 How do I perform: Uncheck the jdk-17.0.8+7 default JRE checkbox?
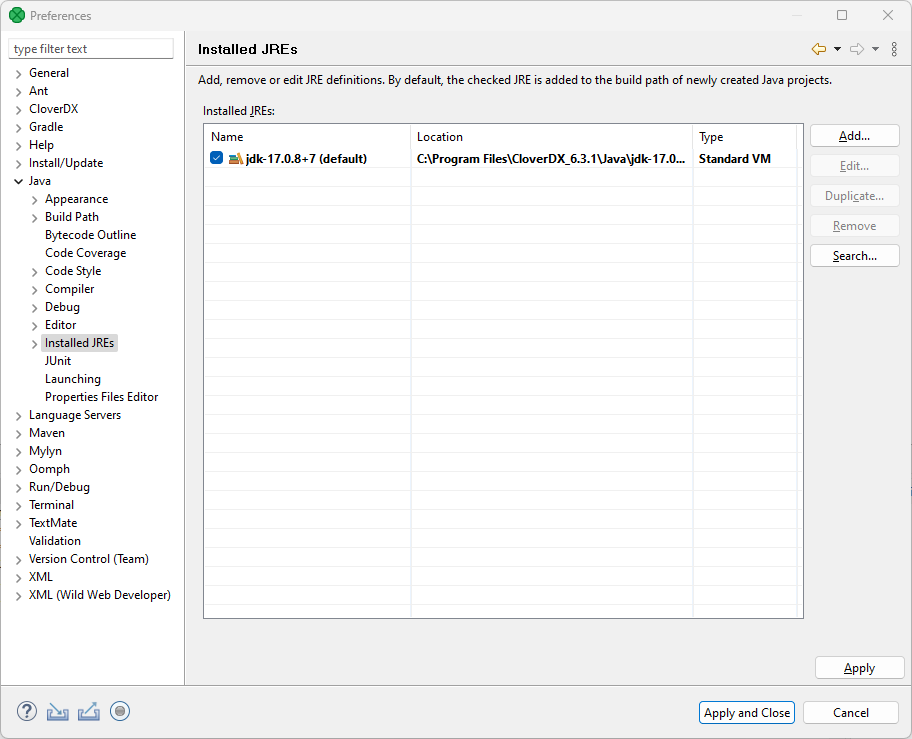click(x=217, y=159)
